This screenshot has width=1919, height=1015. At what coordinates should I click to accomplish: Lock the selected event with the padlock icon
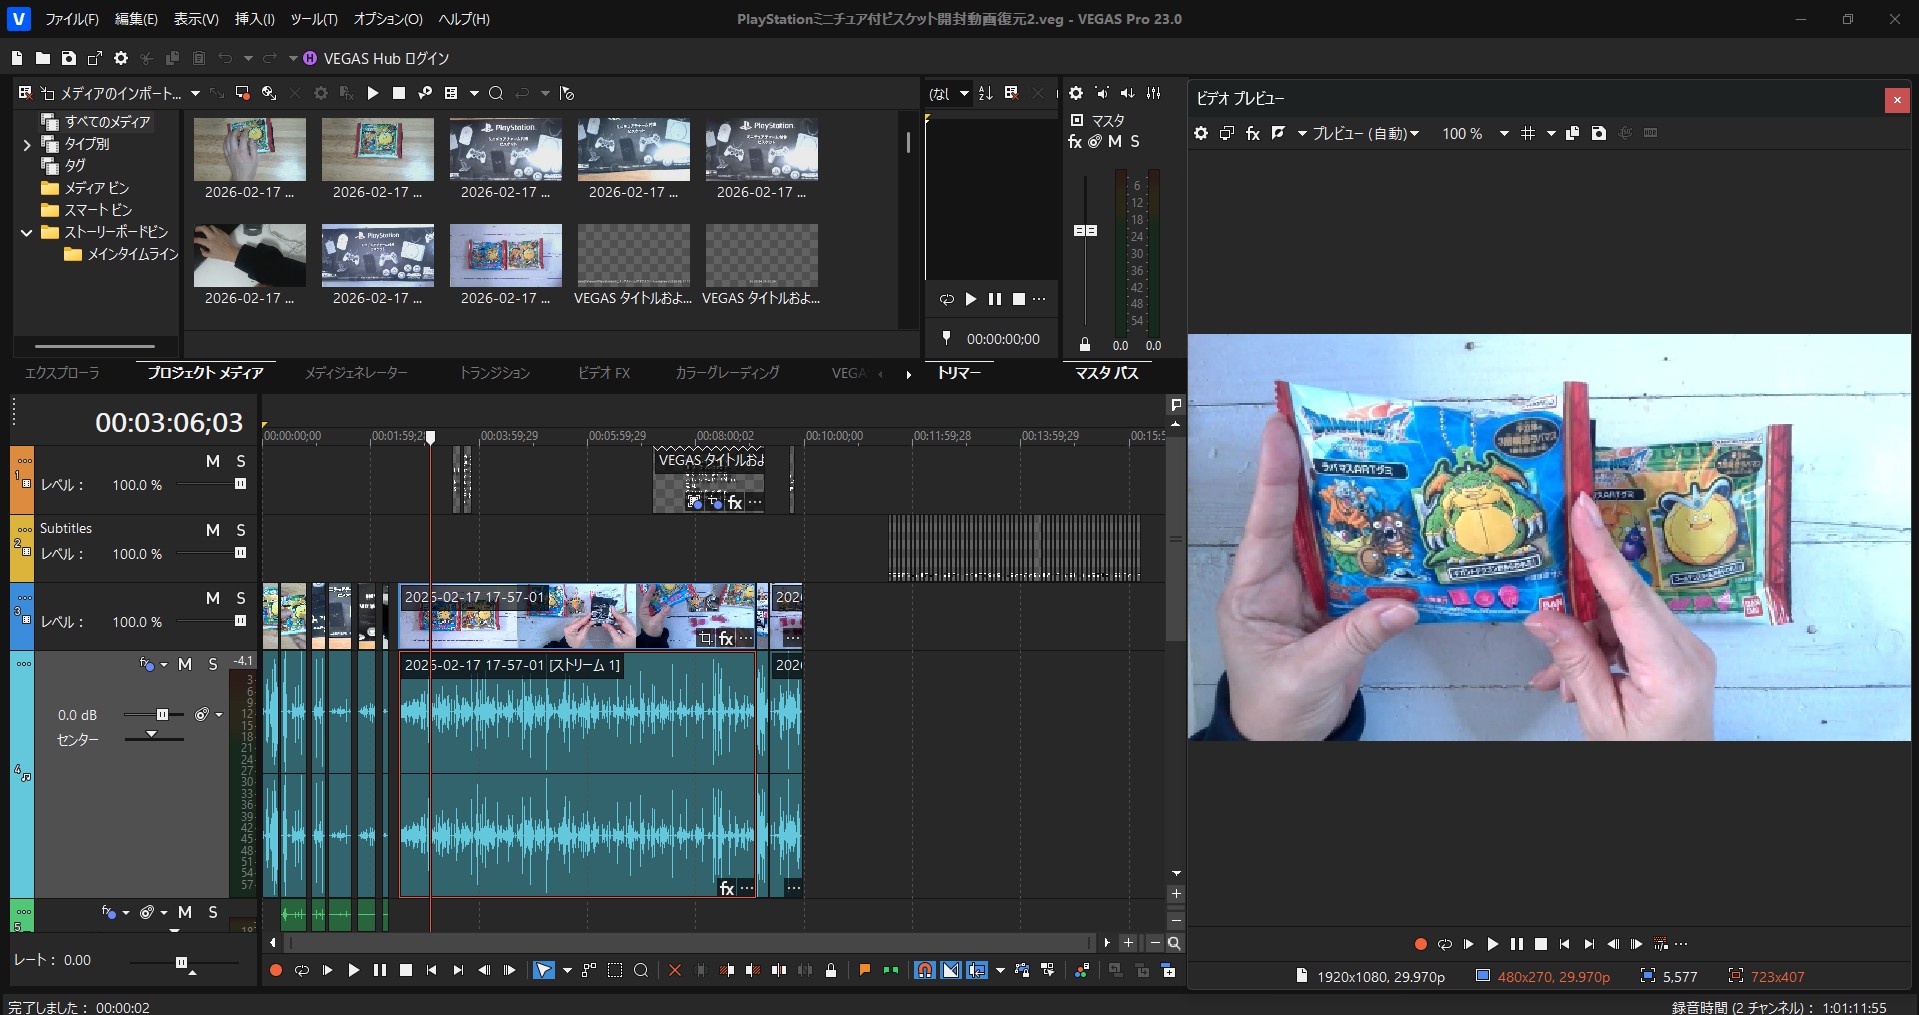tap(830, 970)
